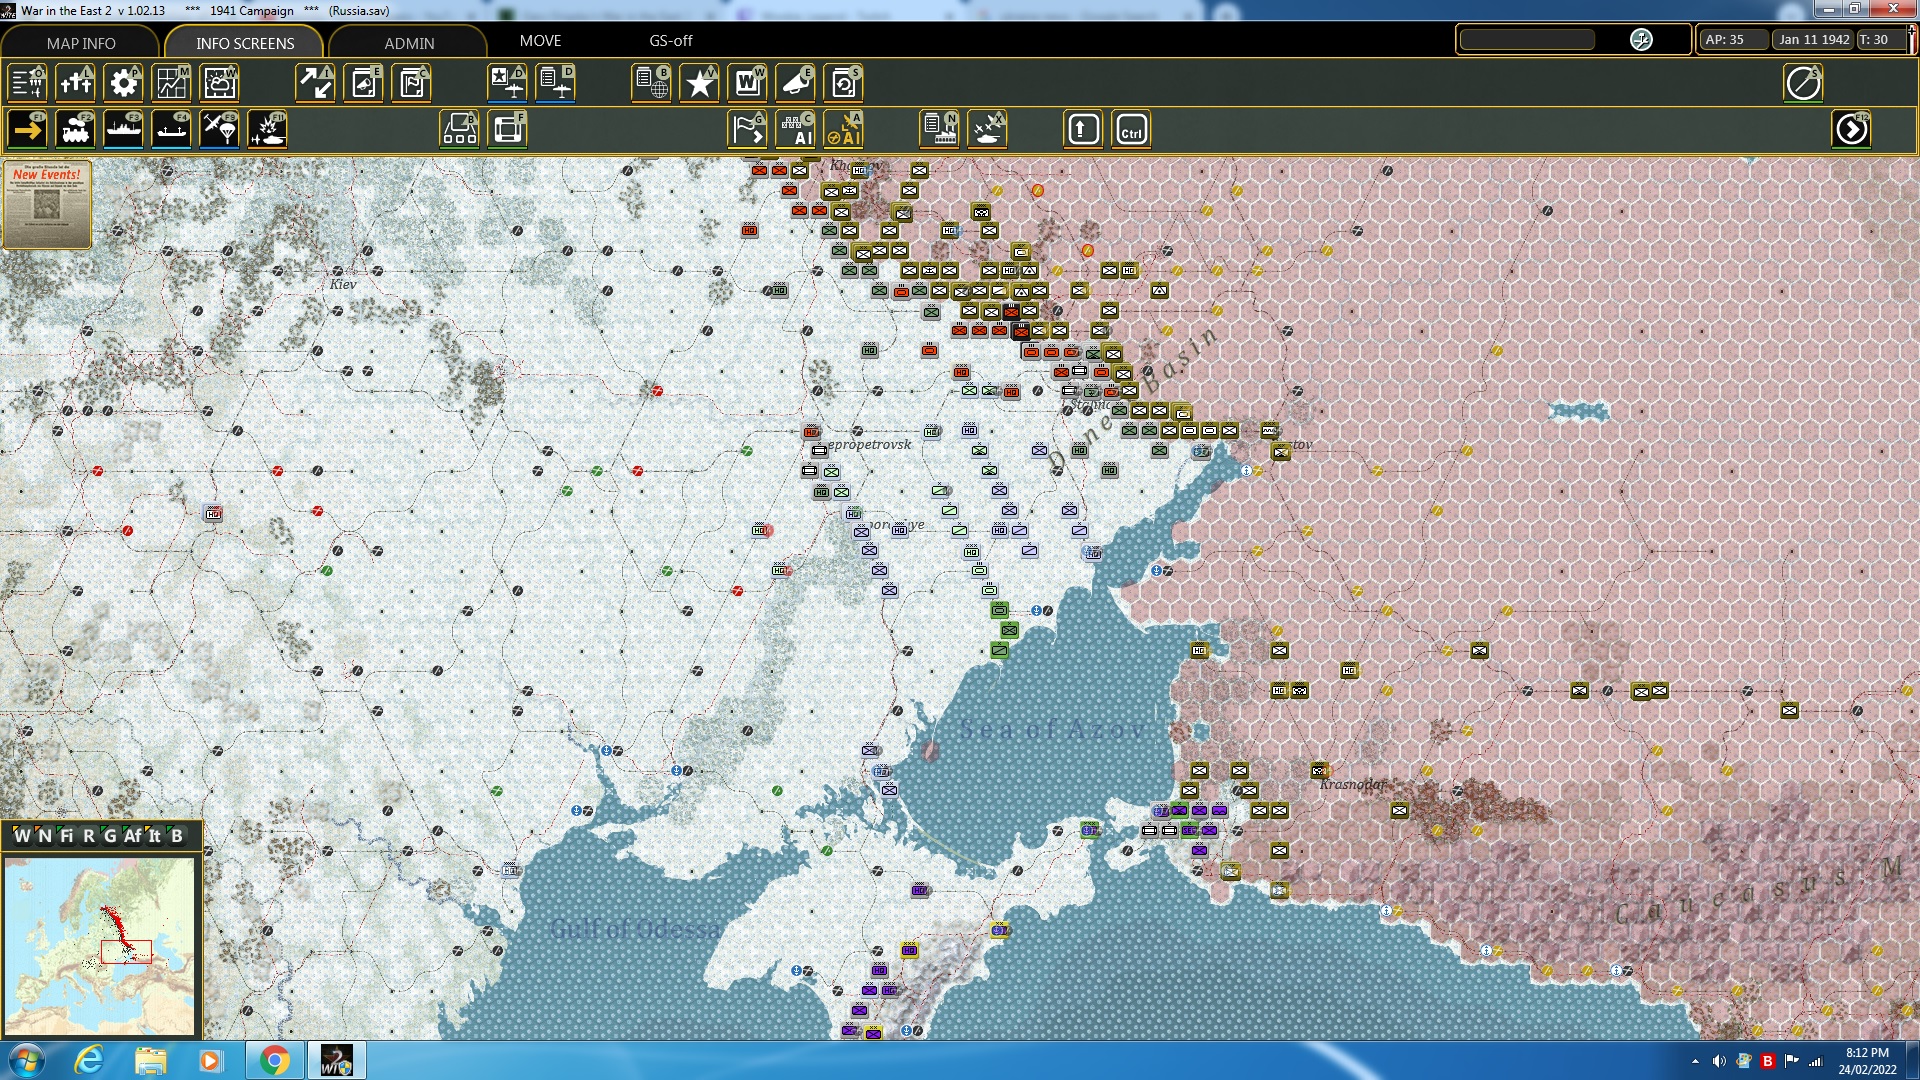Click the orange air AI icon marked A
This screenshot has height=1080, width=1920.
point(843,130)
